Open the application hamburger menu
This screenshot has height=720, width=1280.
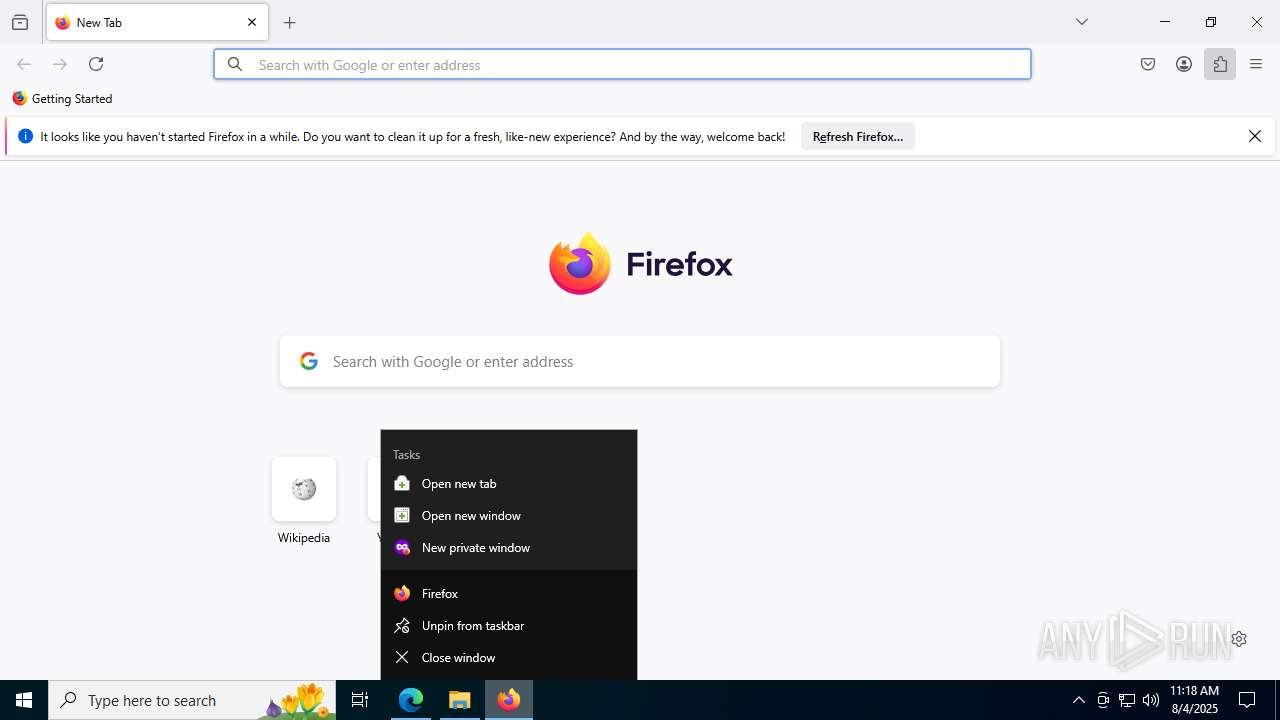pos(1256,64)
